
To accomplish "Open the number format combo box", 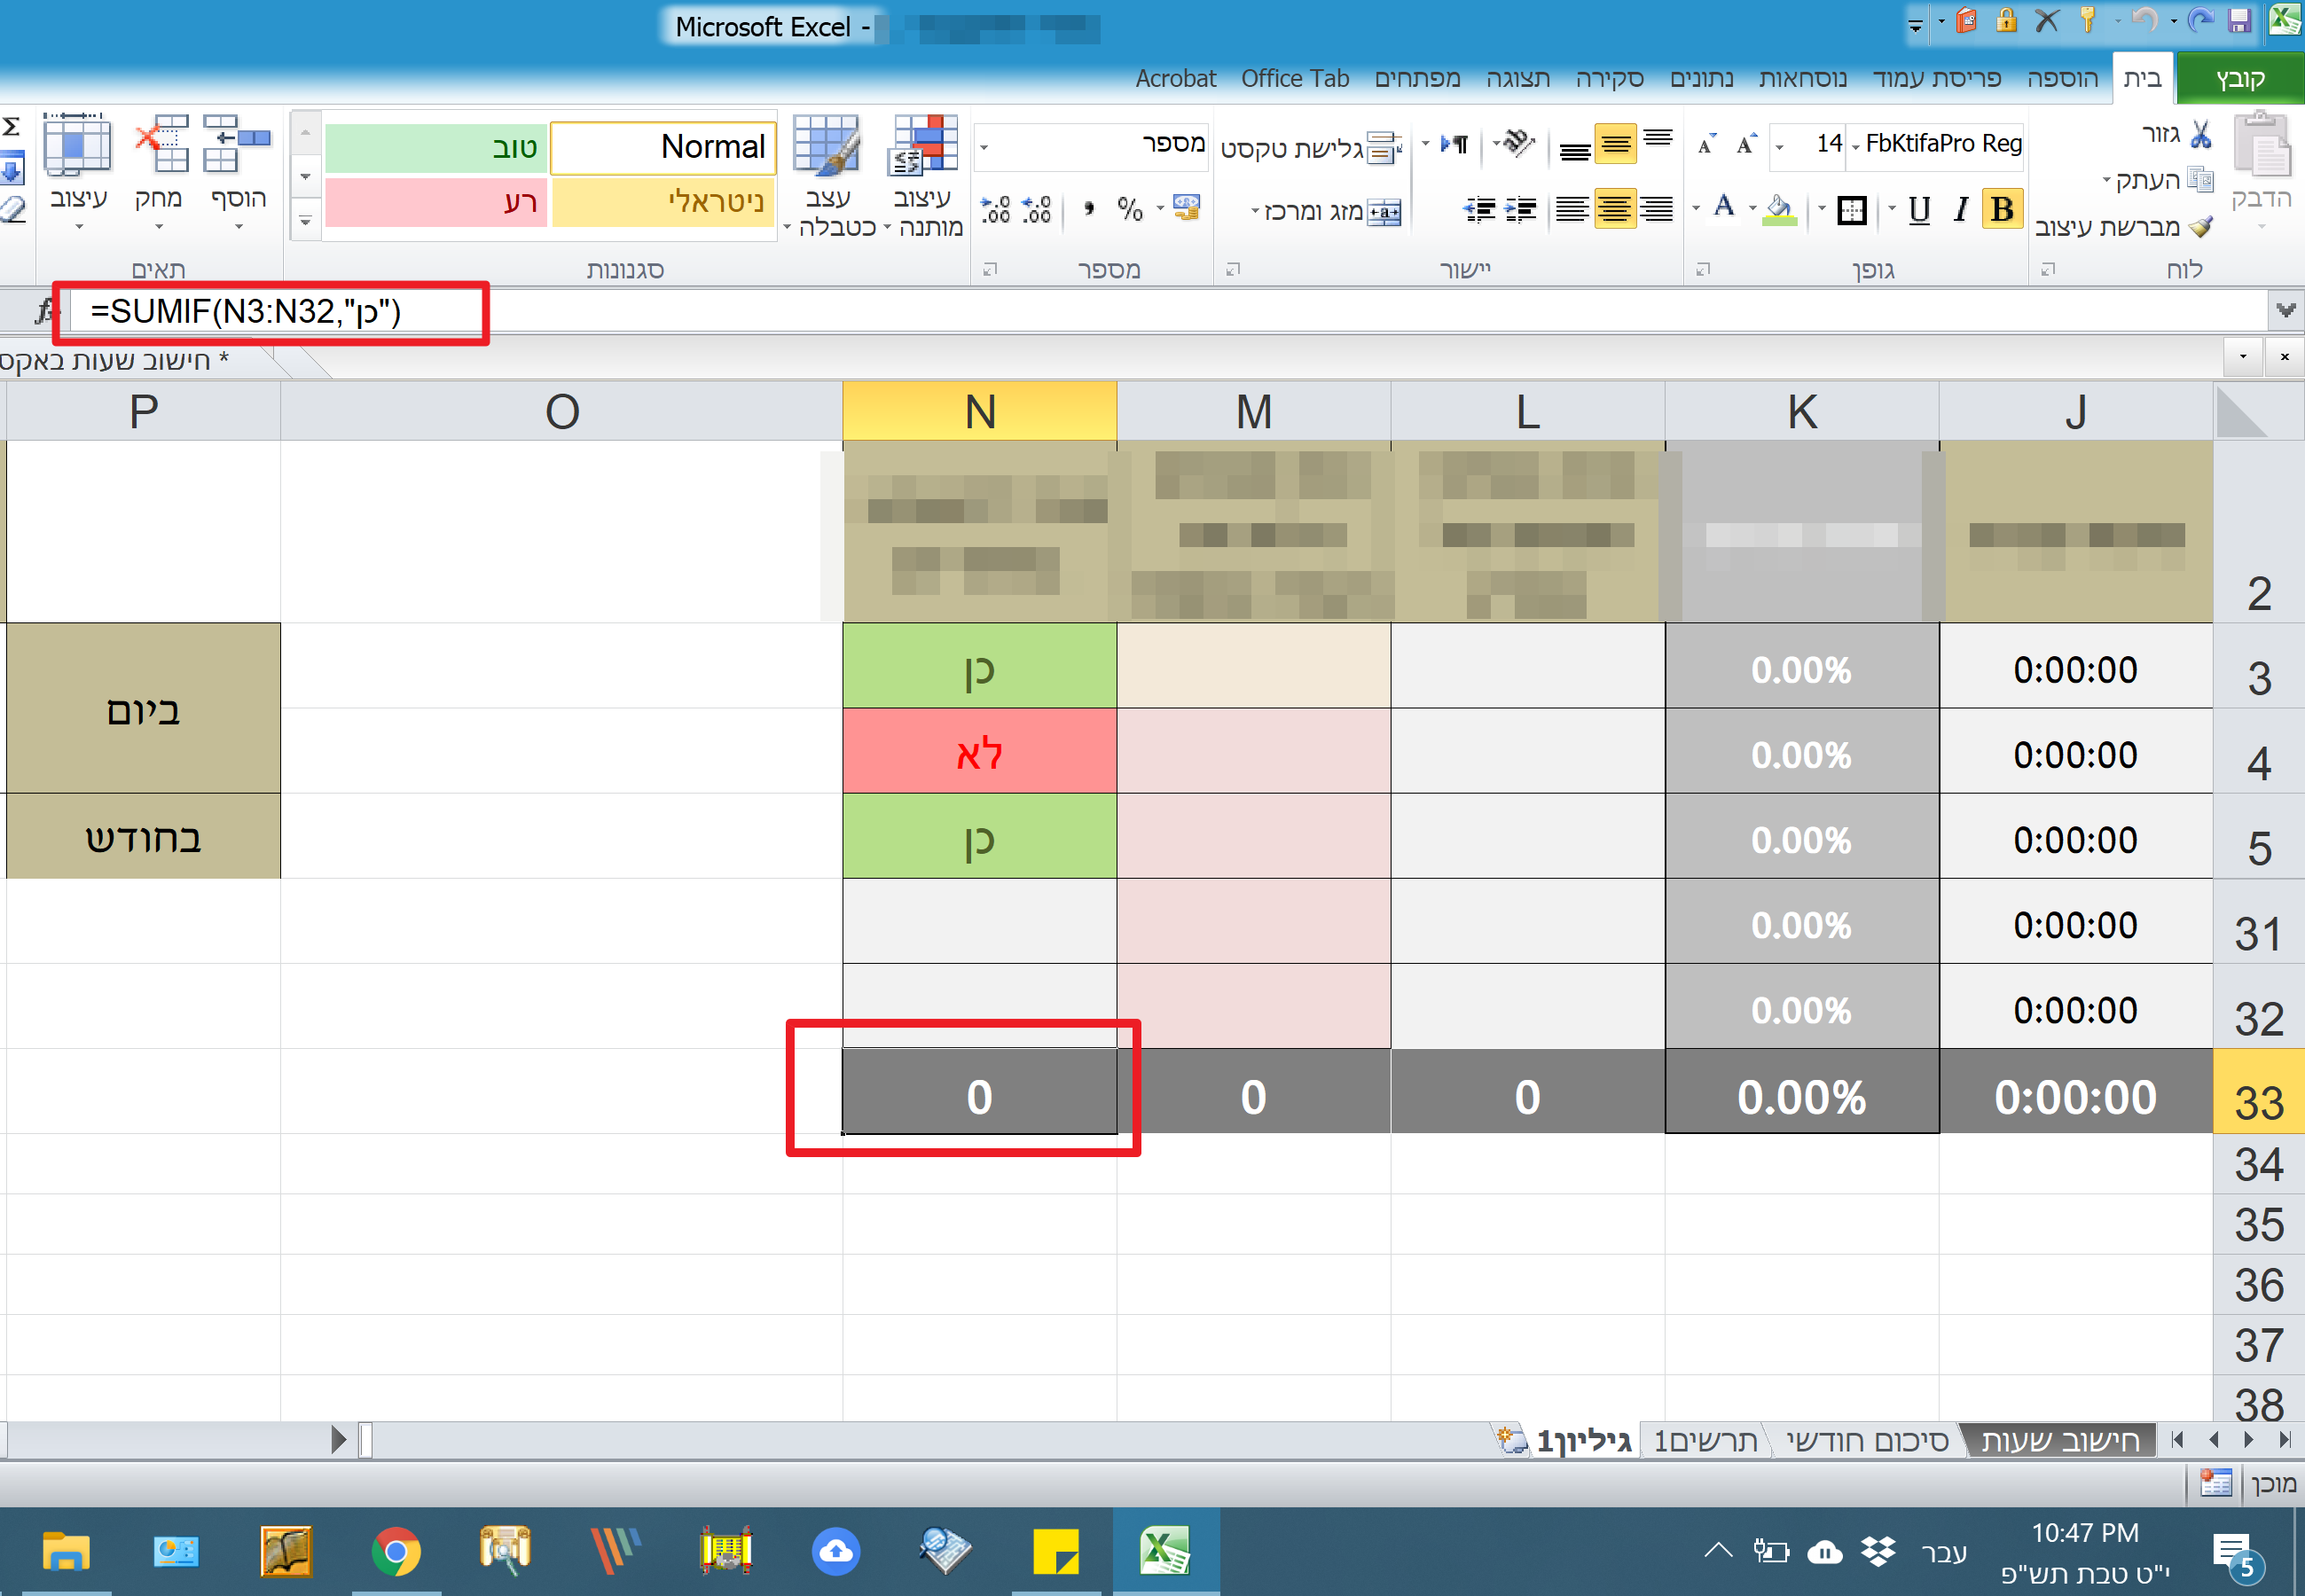I will [985, 147].
